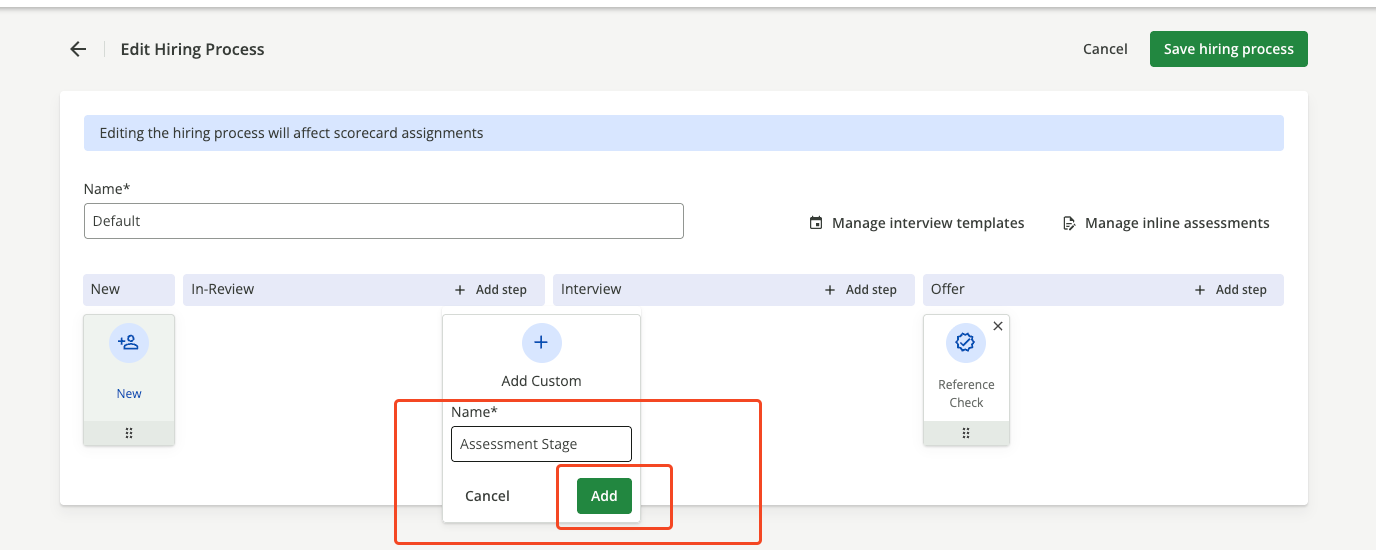1376x550 pixels.
Task: Add step to the Interview stage
Action: click(x=861, y=290)
